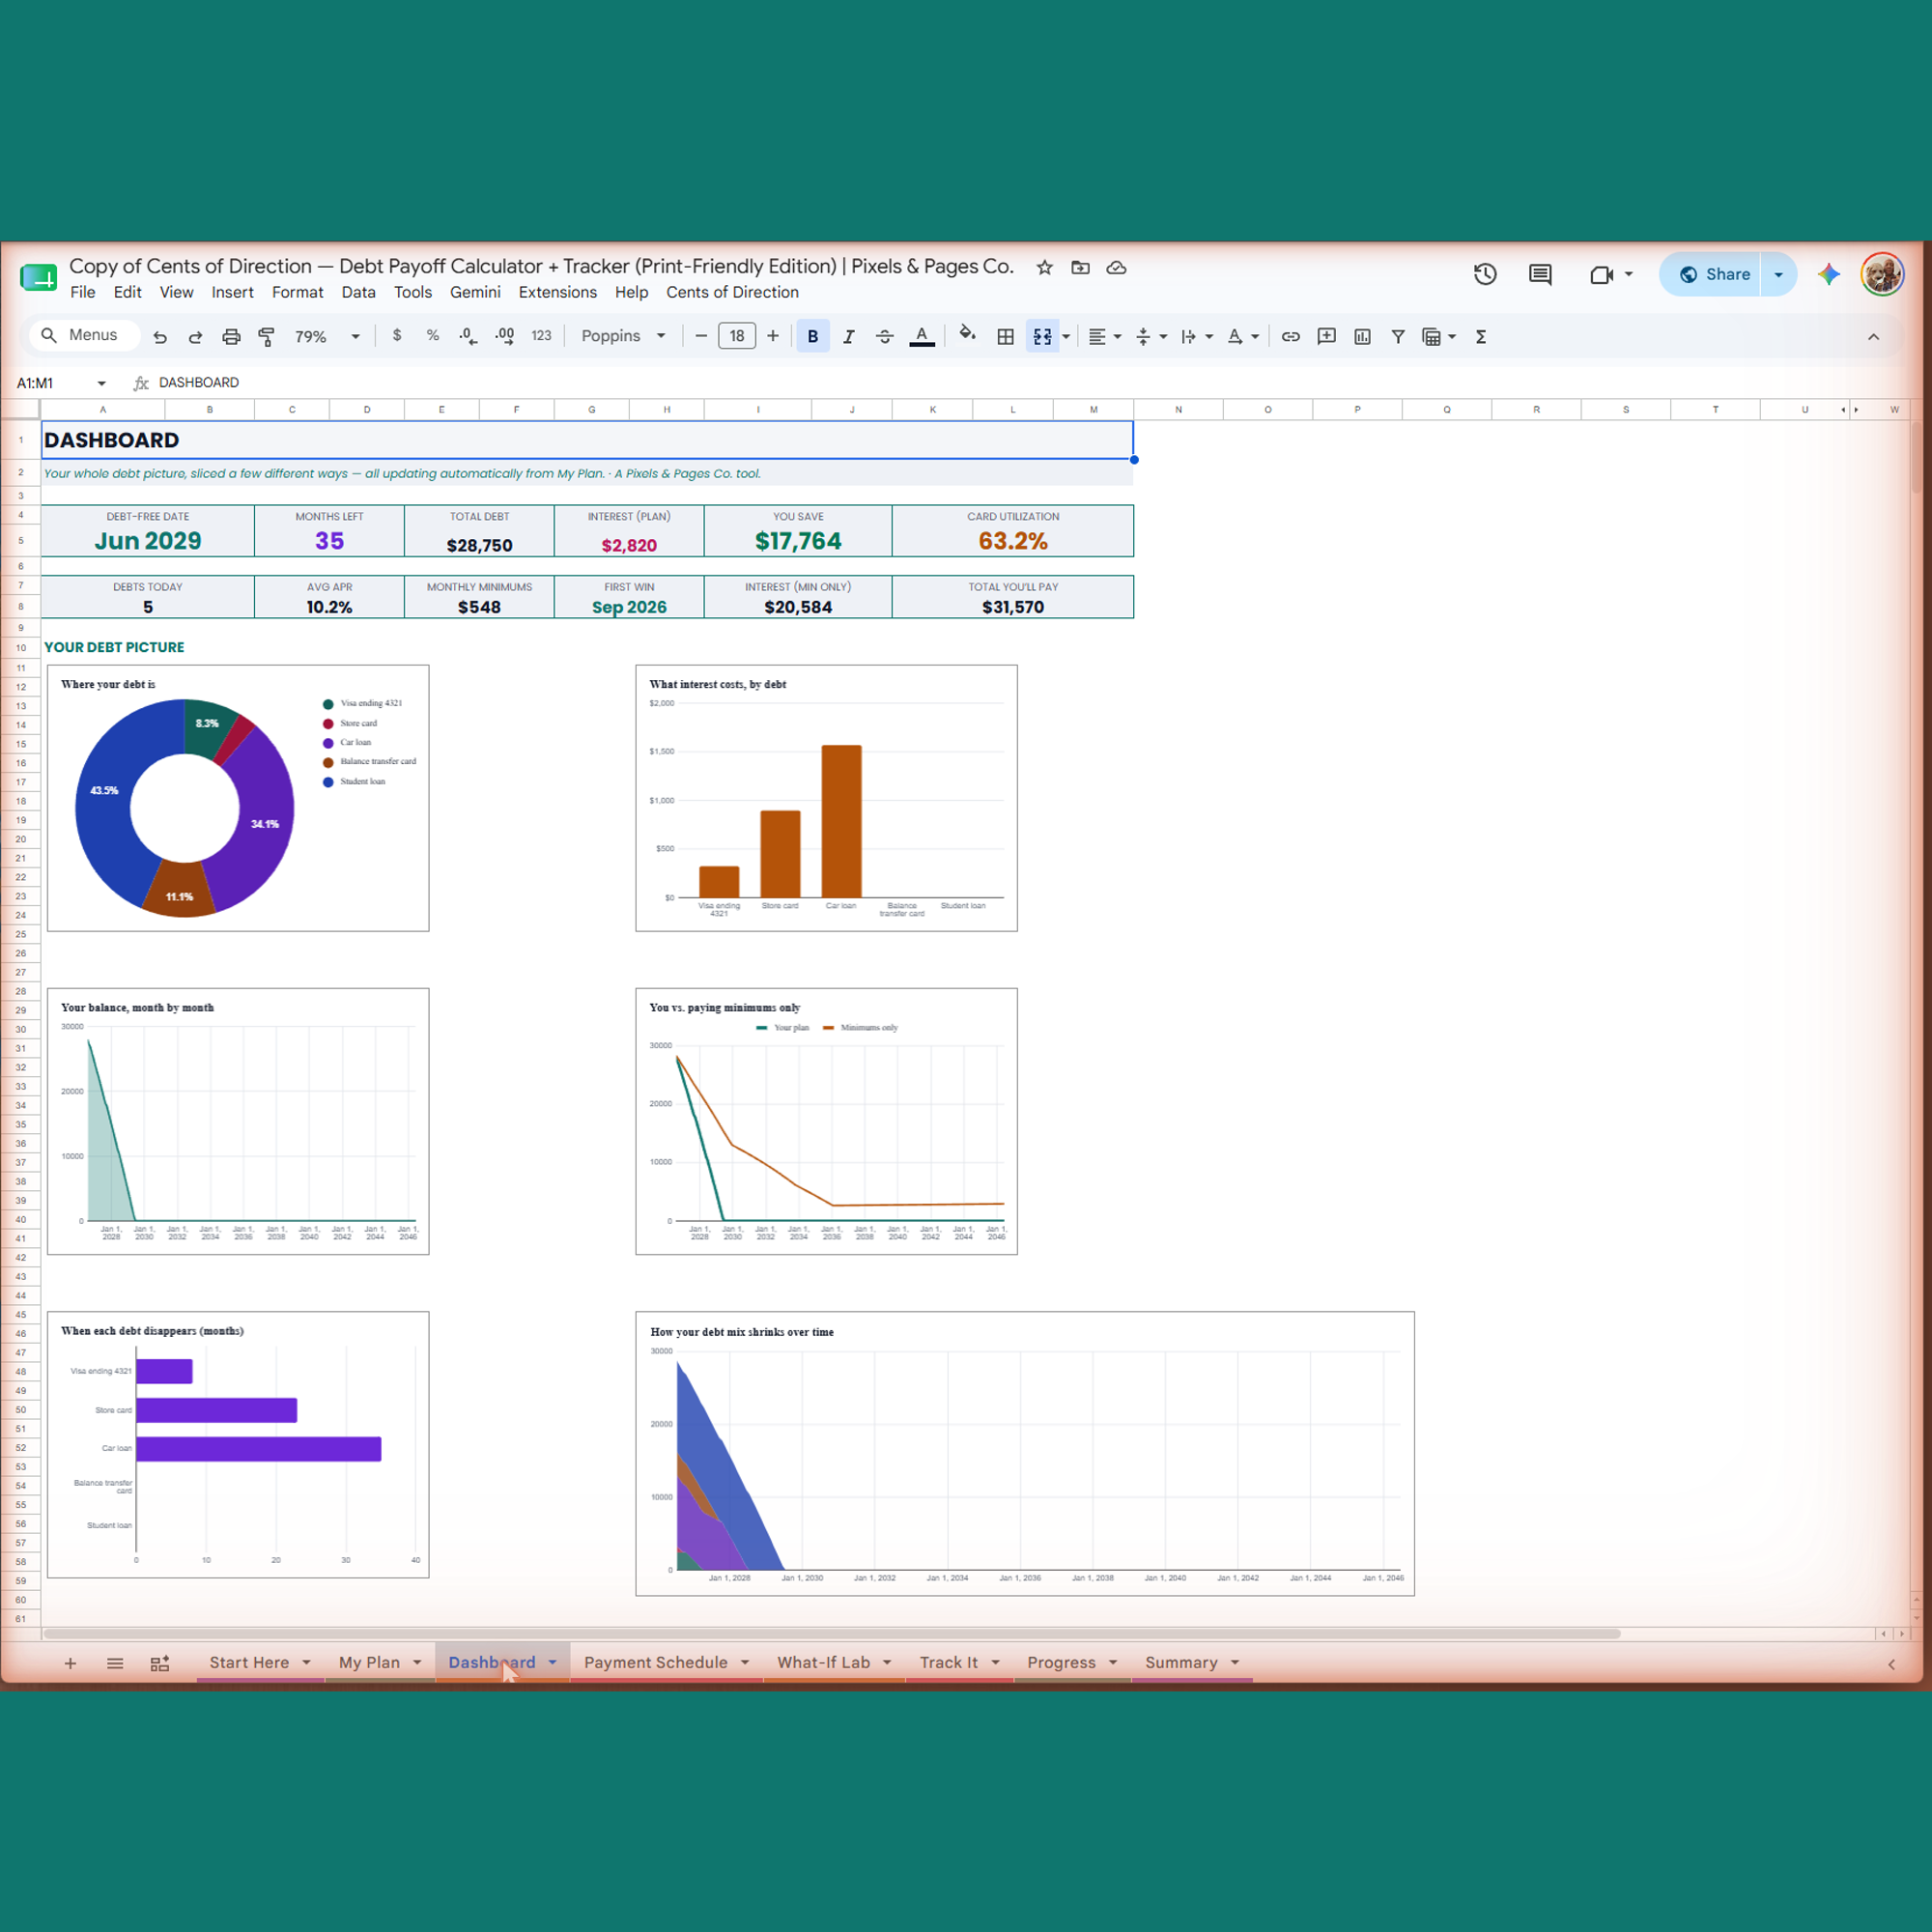1932x1932 pixels.
Task: Format as currency with the dollar icon
Action: (x=397, y=336)
